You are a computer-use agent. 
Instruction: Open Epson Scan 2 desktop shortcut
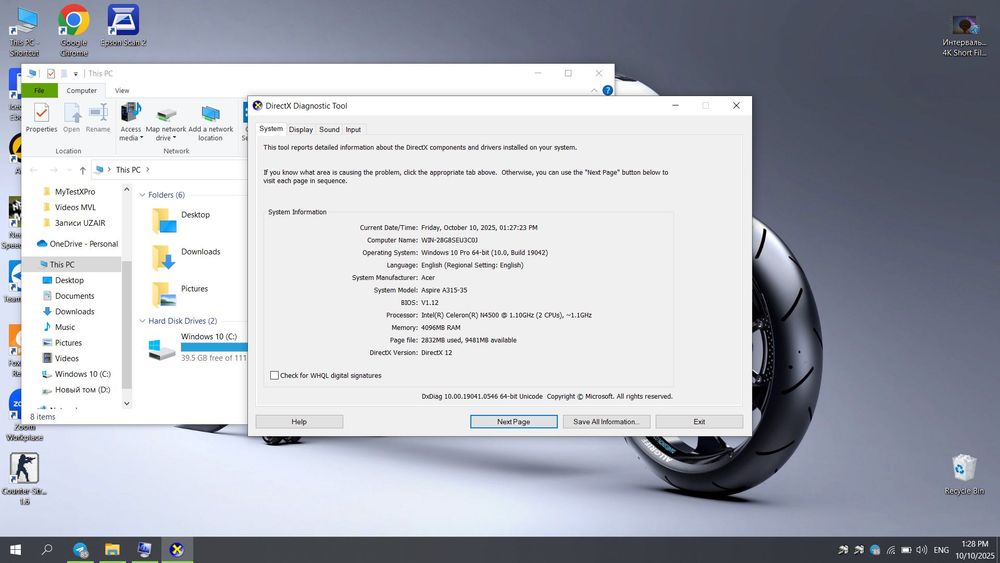coord(123,26)
